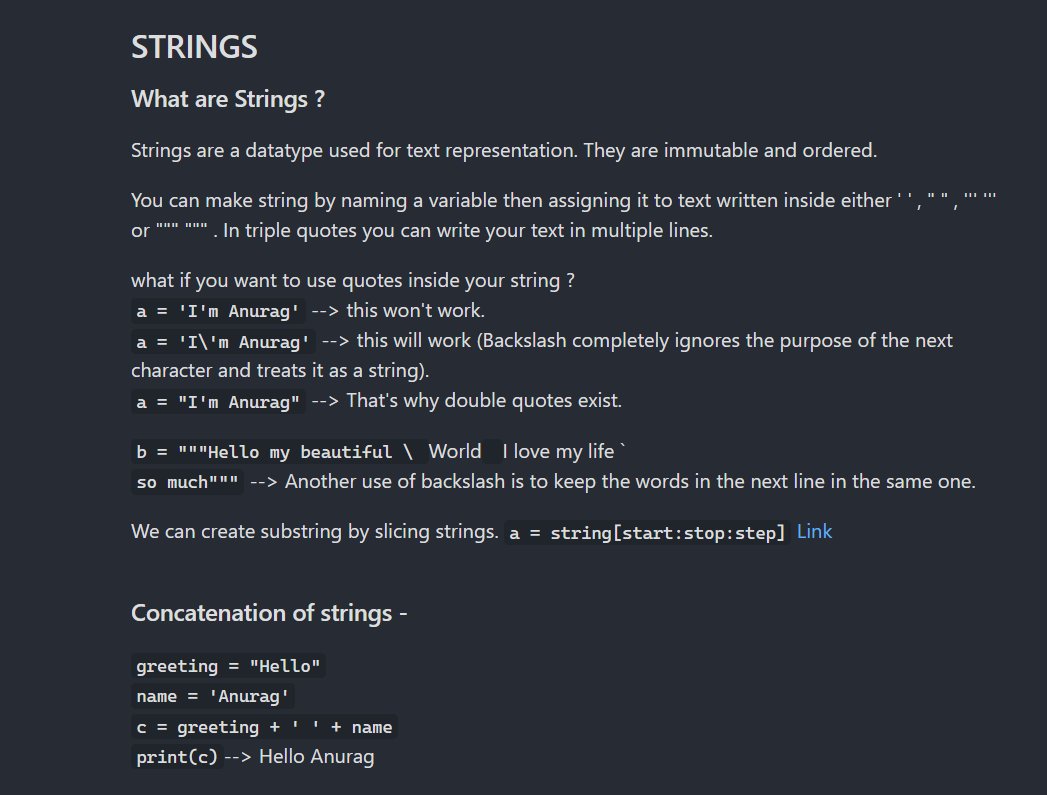Click the line "what if you want to use quotes"
The height and width of the screenshot is (795, 1047).
353,280
